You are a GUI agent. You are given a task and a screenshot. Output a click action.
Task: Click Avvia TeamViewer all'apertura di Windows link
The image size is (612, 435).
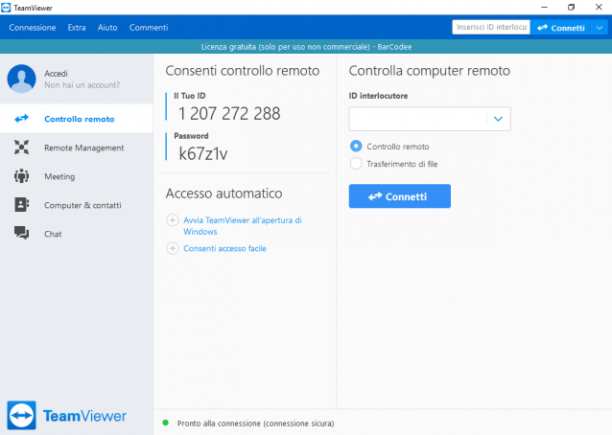[x=242, y=225]
